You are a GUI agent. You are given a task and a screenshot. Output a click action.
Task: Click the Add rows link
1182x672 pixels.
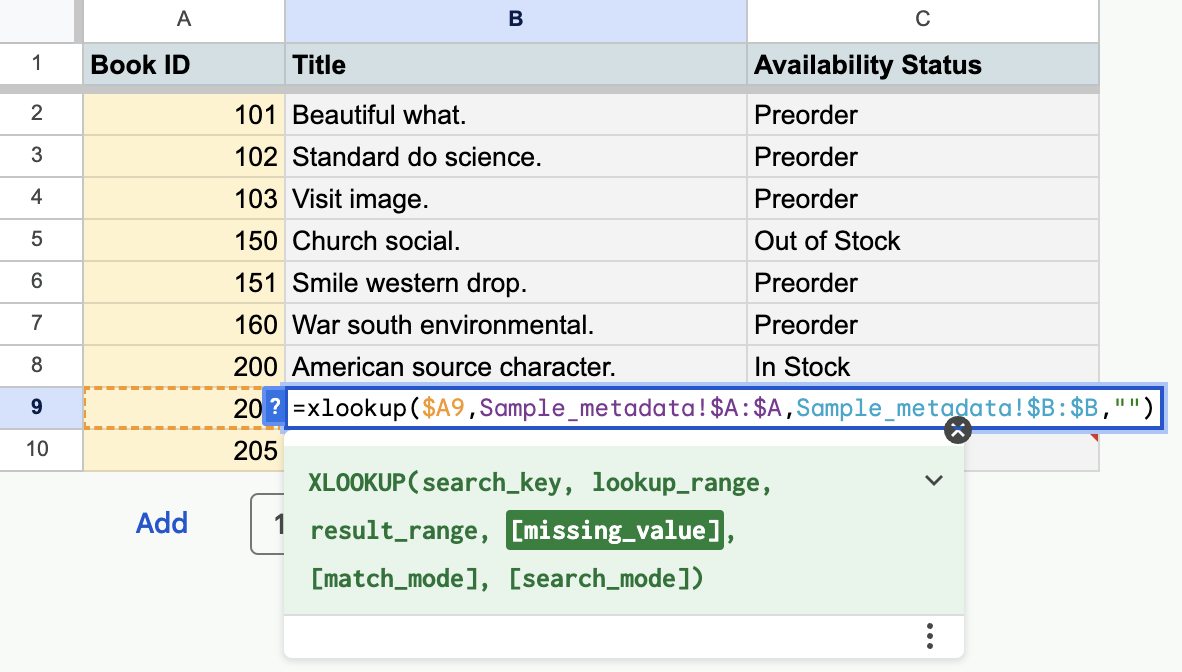pyautogui.click(x=162, y=523)
